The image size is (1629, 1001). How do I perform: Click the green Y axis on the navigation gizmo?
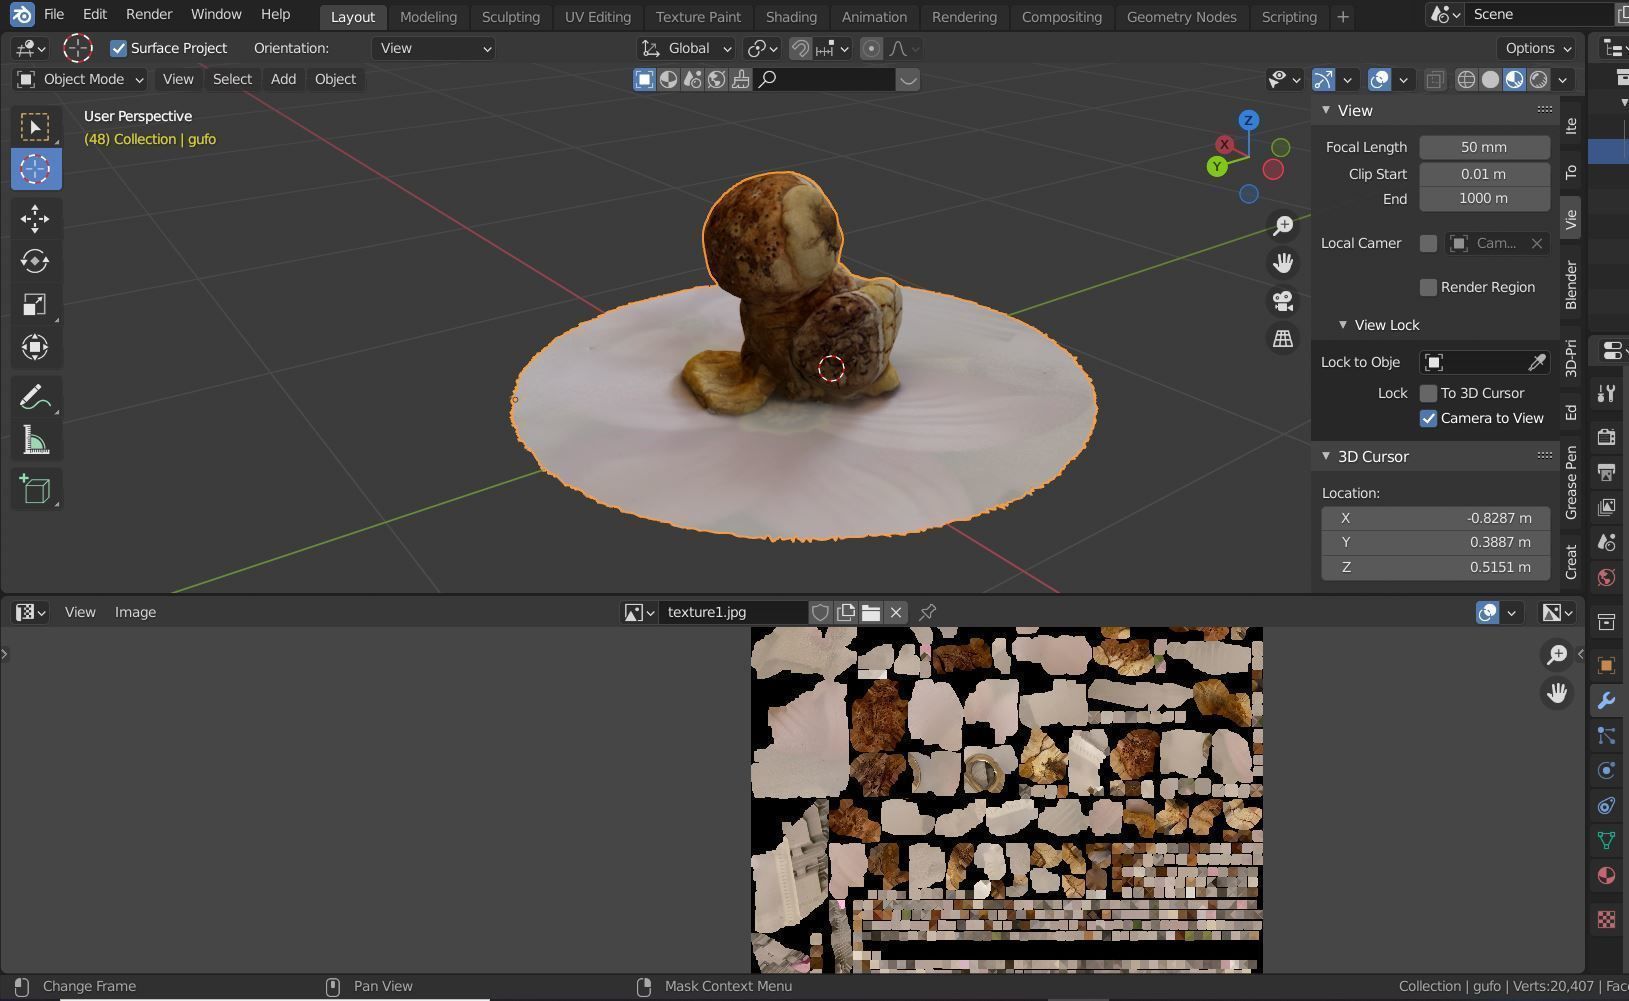pyautogui.click(x=1217, y=167)
